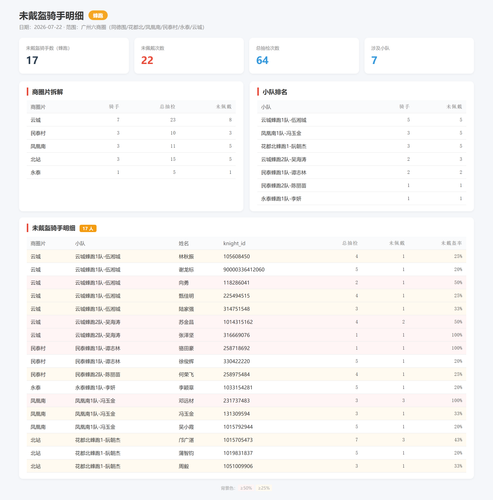
Task: Click the 永泰 row in 商圈片拆解 table
Action: [x=131, y=172]
